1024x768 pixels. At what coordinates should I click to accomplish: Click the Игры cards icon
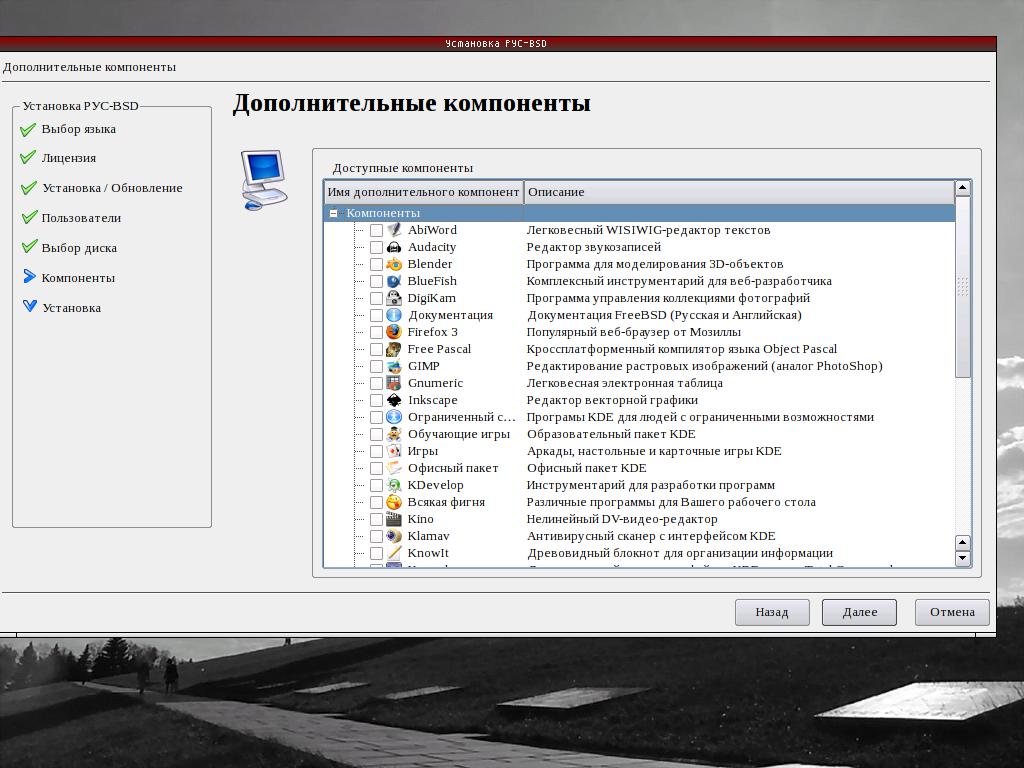(x=394, y=451)
